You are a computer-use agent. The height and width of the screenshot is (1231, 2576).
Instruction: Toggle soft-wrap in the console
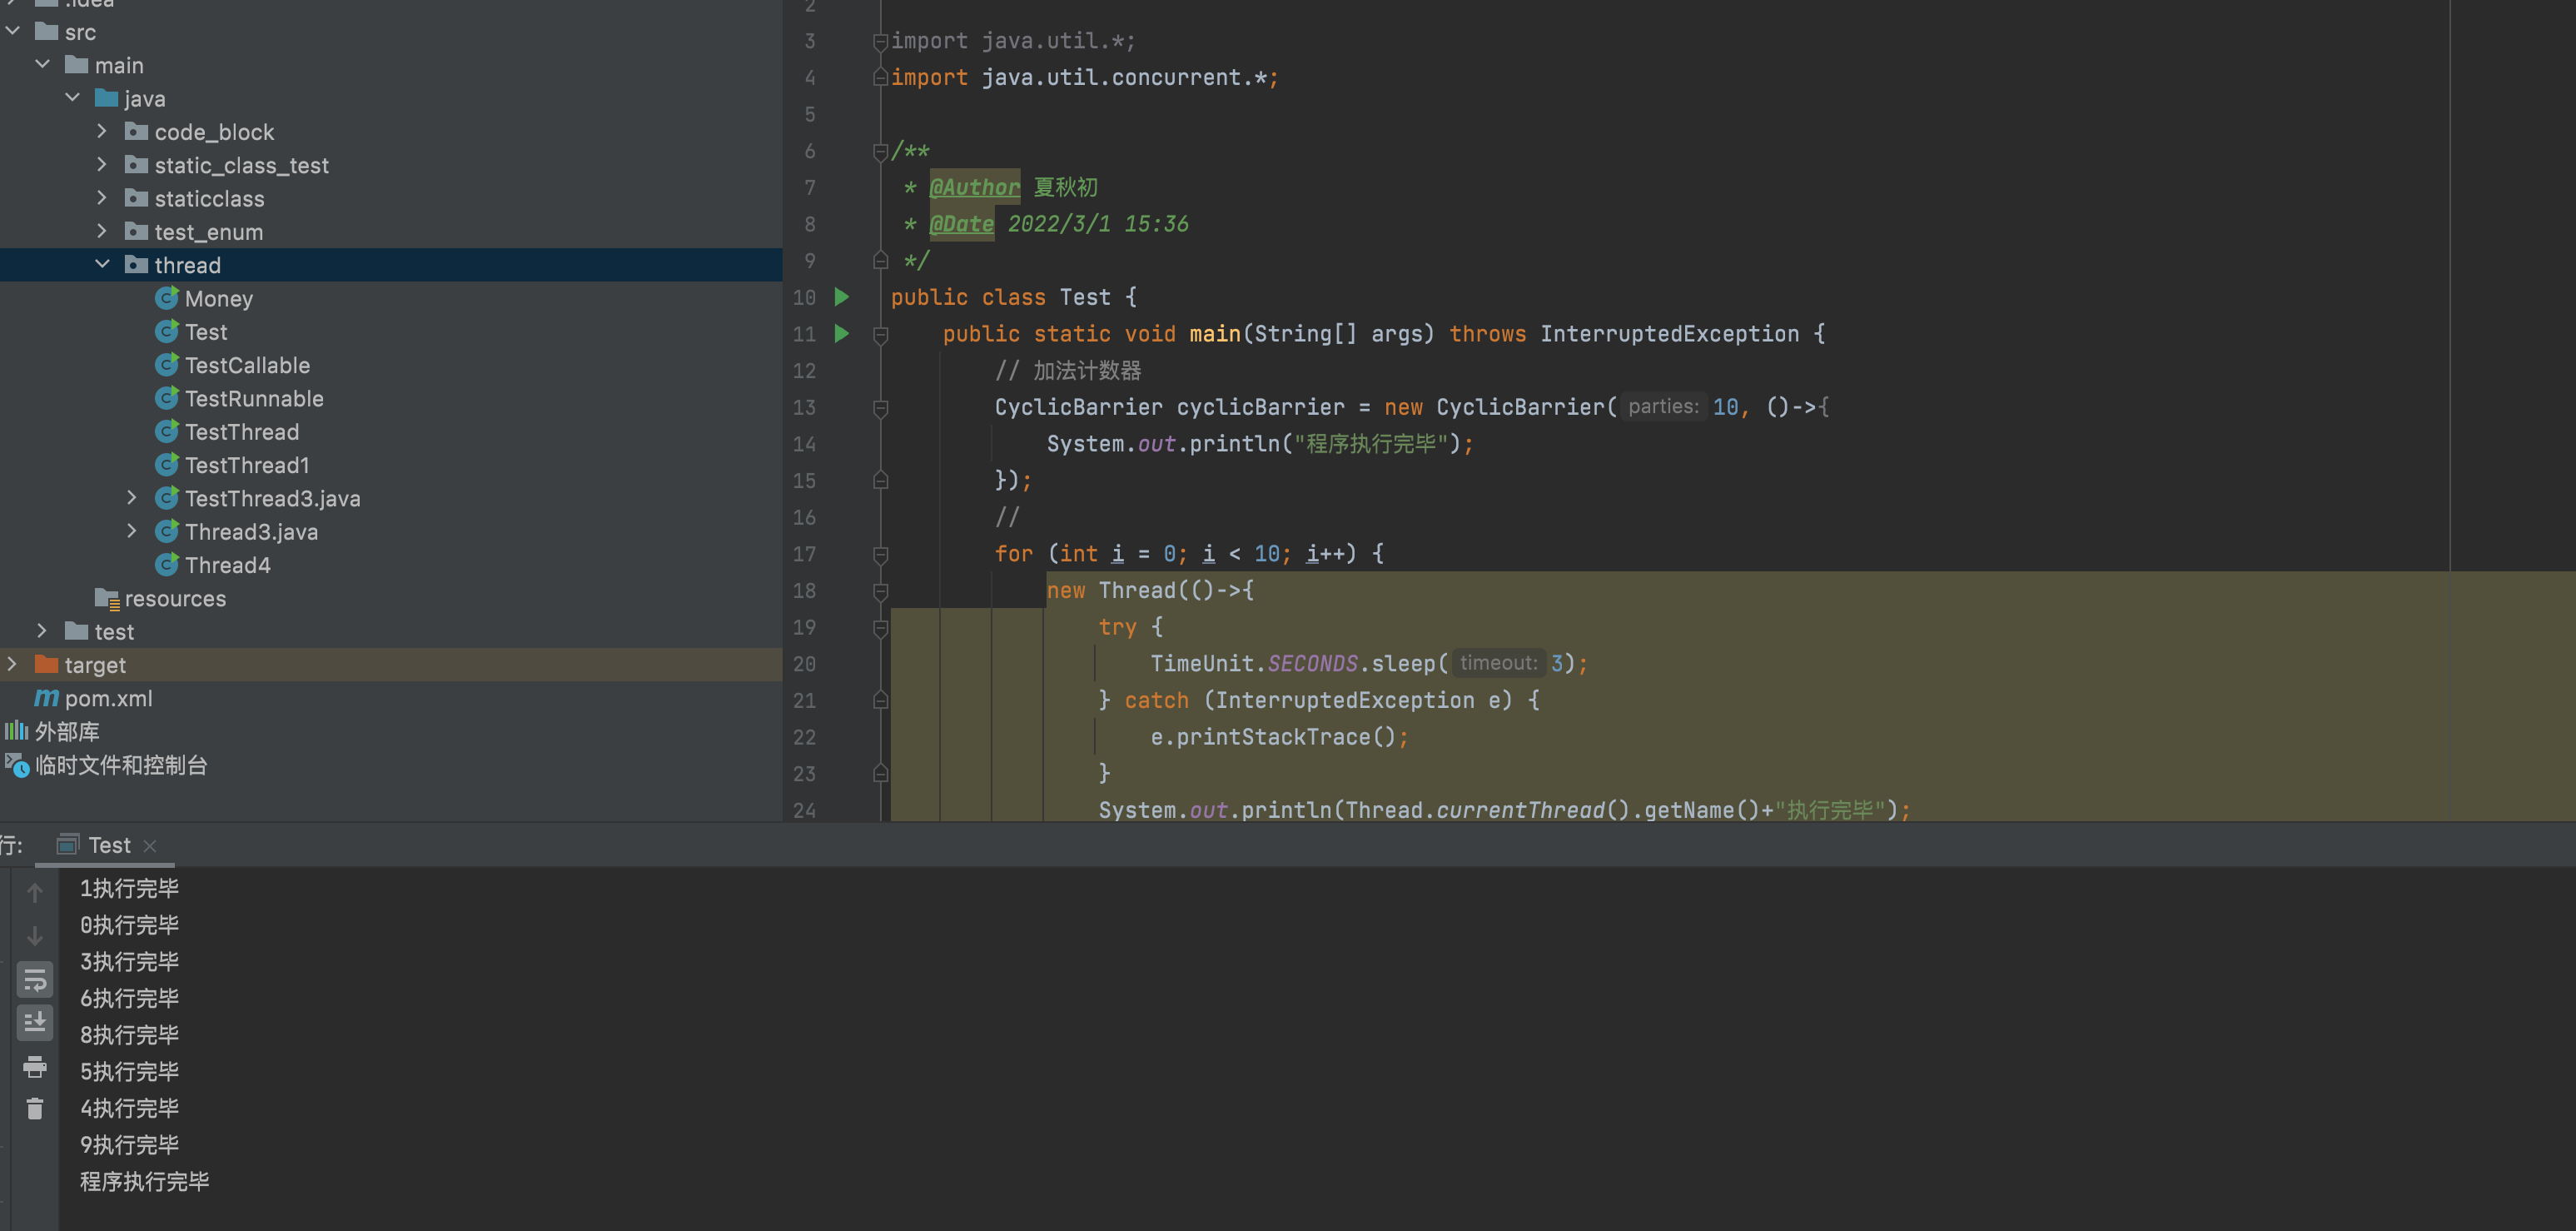(x=35, y=980)
